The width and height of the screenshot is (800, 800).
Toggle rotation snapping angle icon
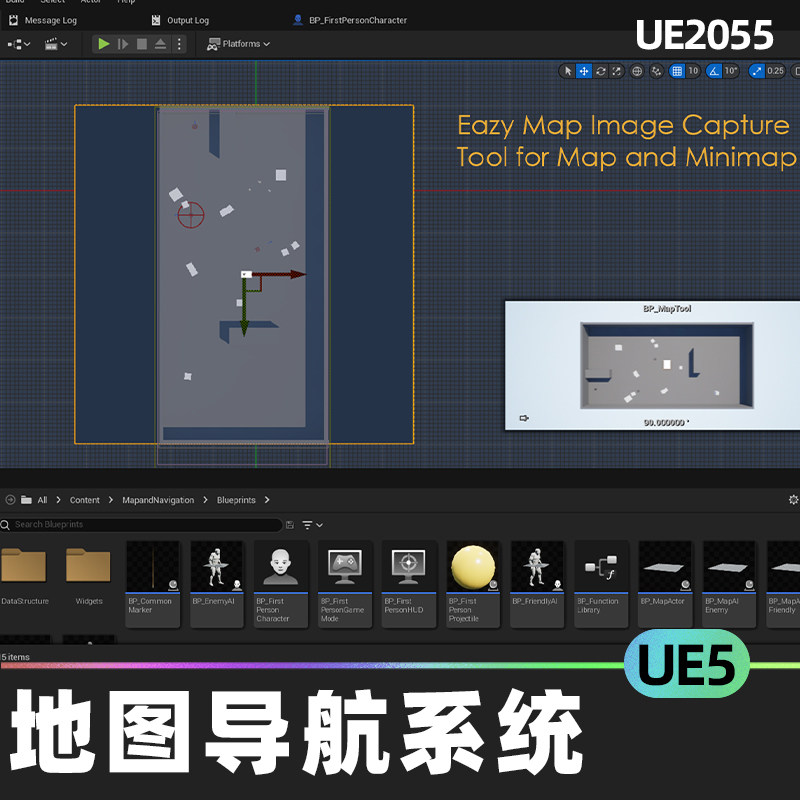click(x=713, y=71)
